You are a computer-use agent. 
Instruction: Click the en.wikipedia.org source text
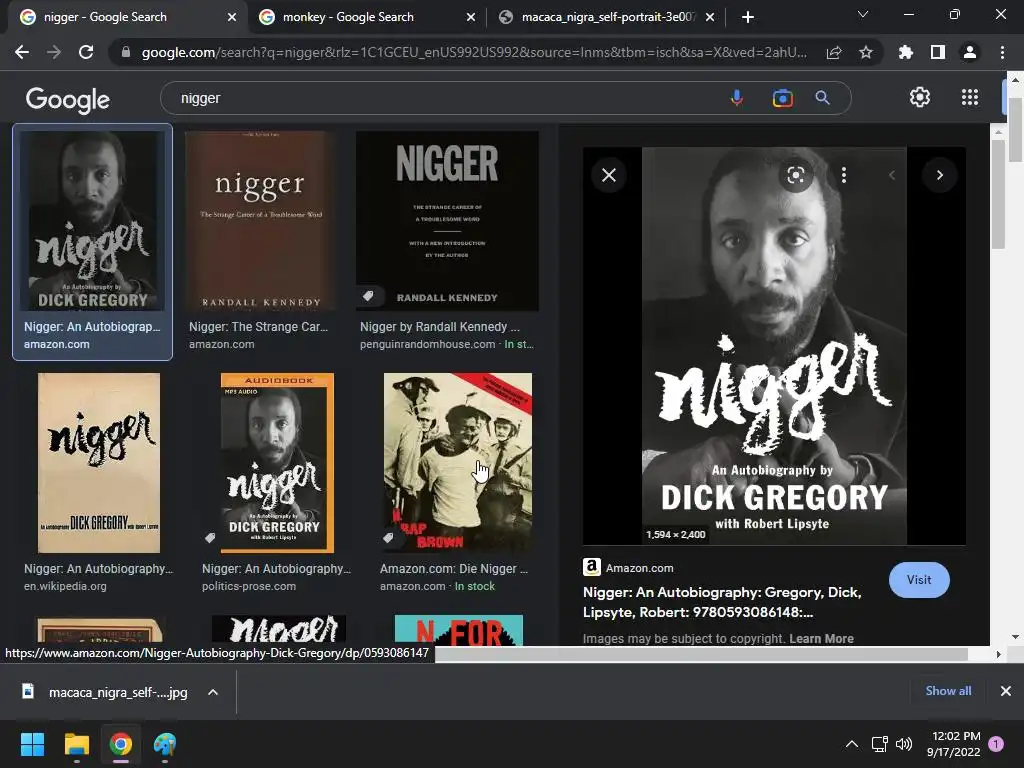65,586
